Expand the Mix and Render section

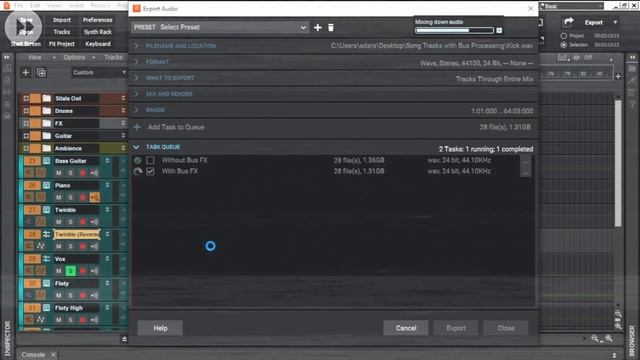pyautogui.click(x=136, y=94)
